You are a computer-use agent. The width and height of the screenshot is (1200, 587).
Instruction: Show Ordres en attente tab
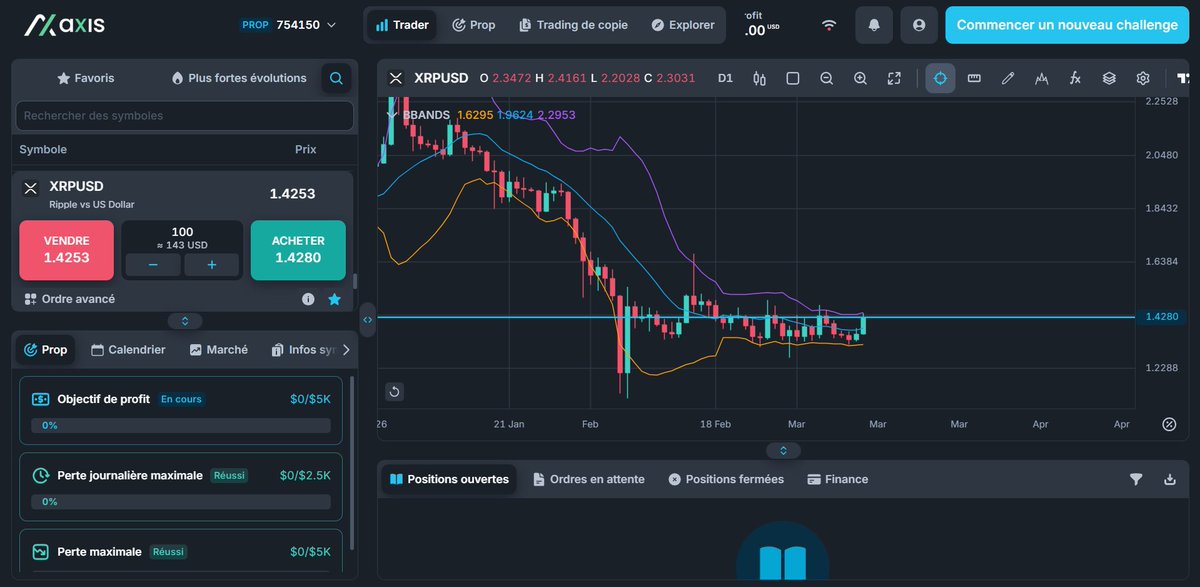(589, 480)
